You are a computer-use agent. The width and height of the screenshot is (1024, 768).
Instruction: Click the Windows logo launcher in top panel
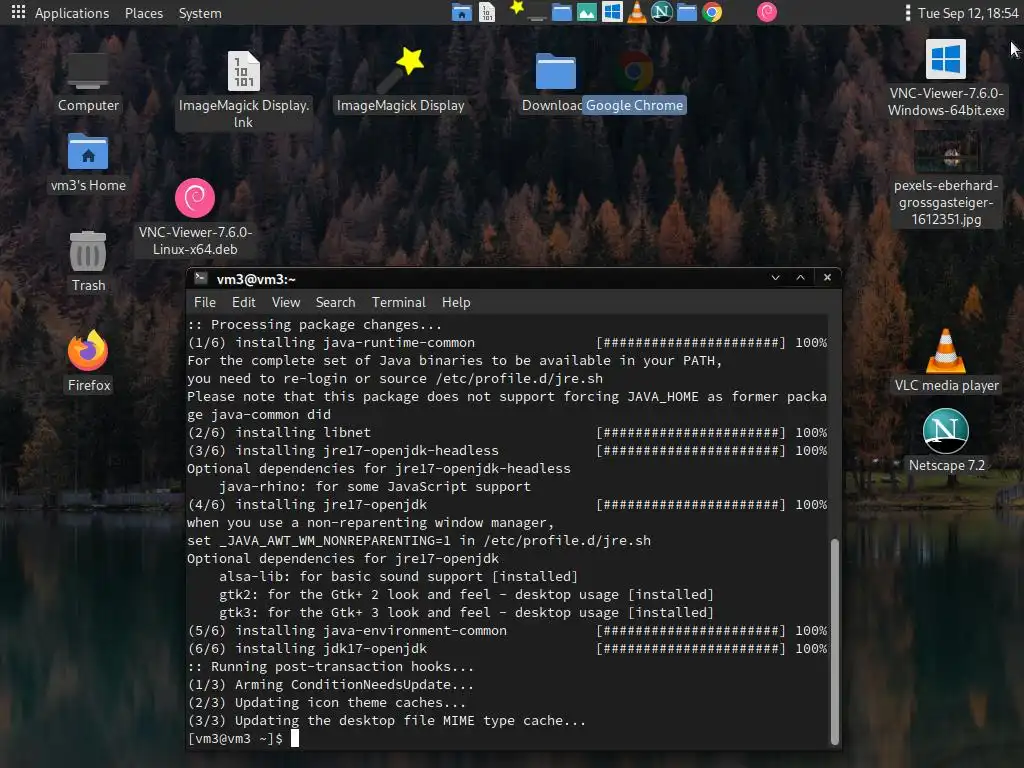coord(612,12)
